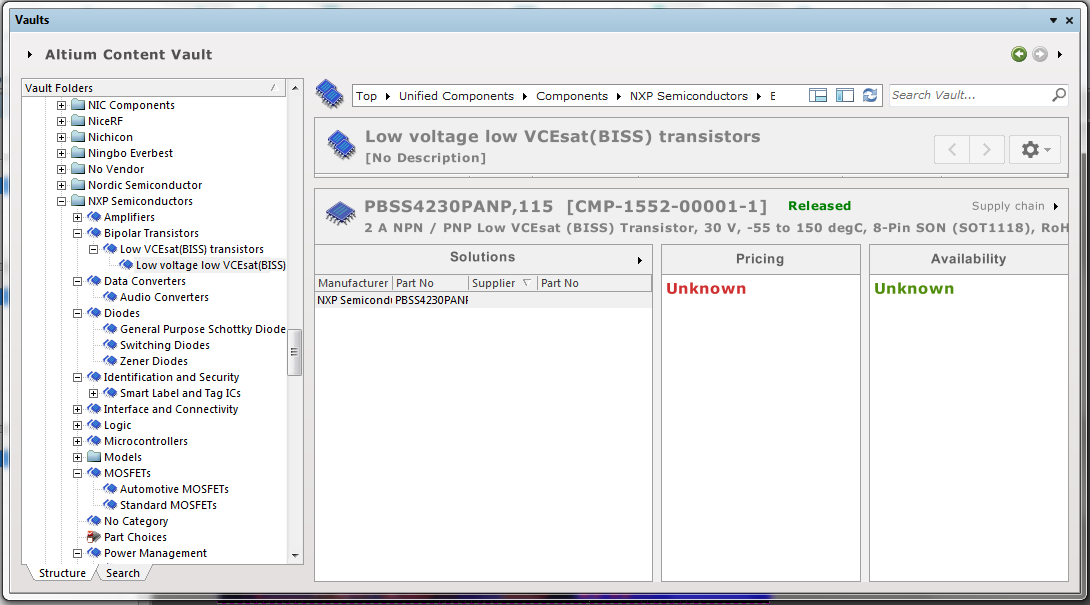
Task: Click the Zener Diodes component icon
Action: point(110,361)
